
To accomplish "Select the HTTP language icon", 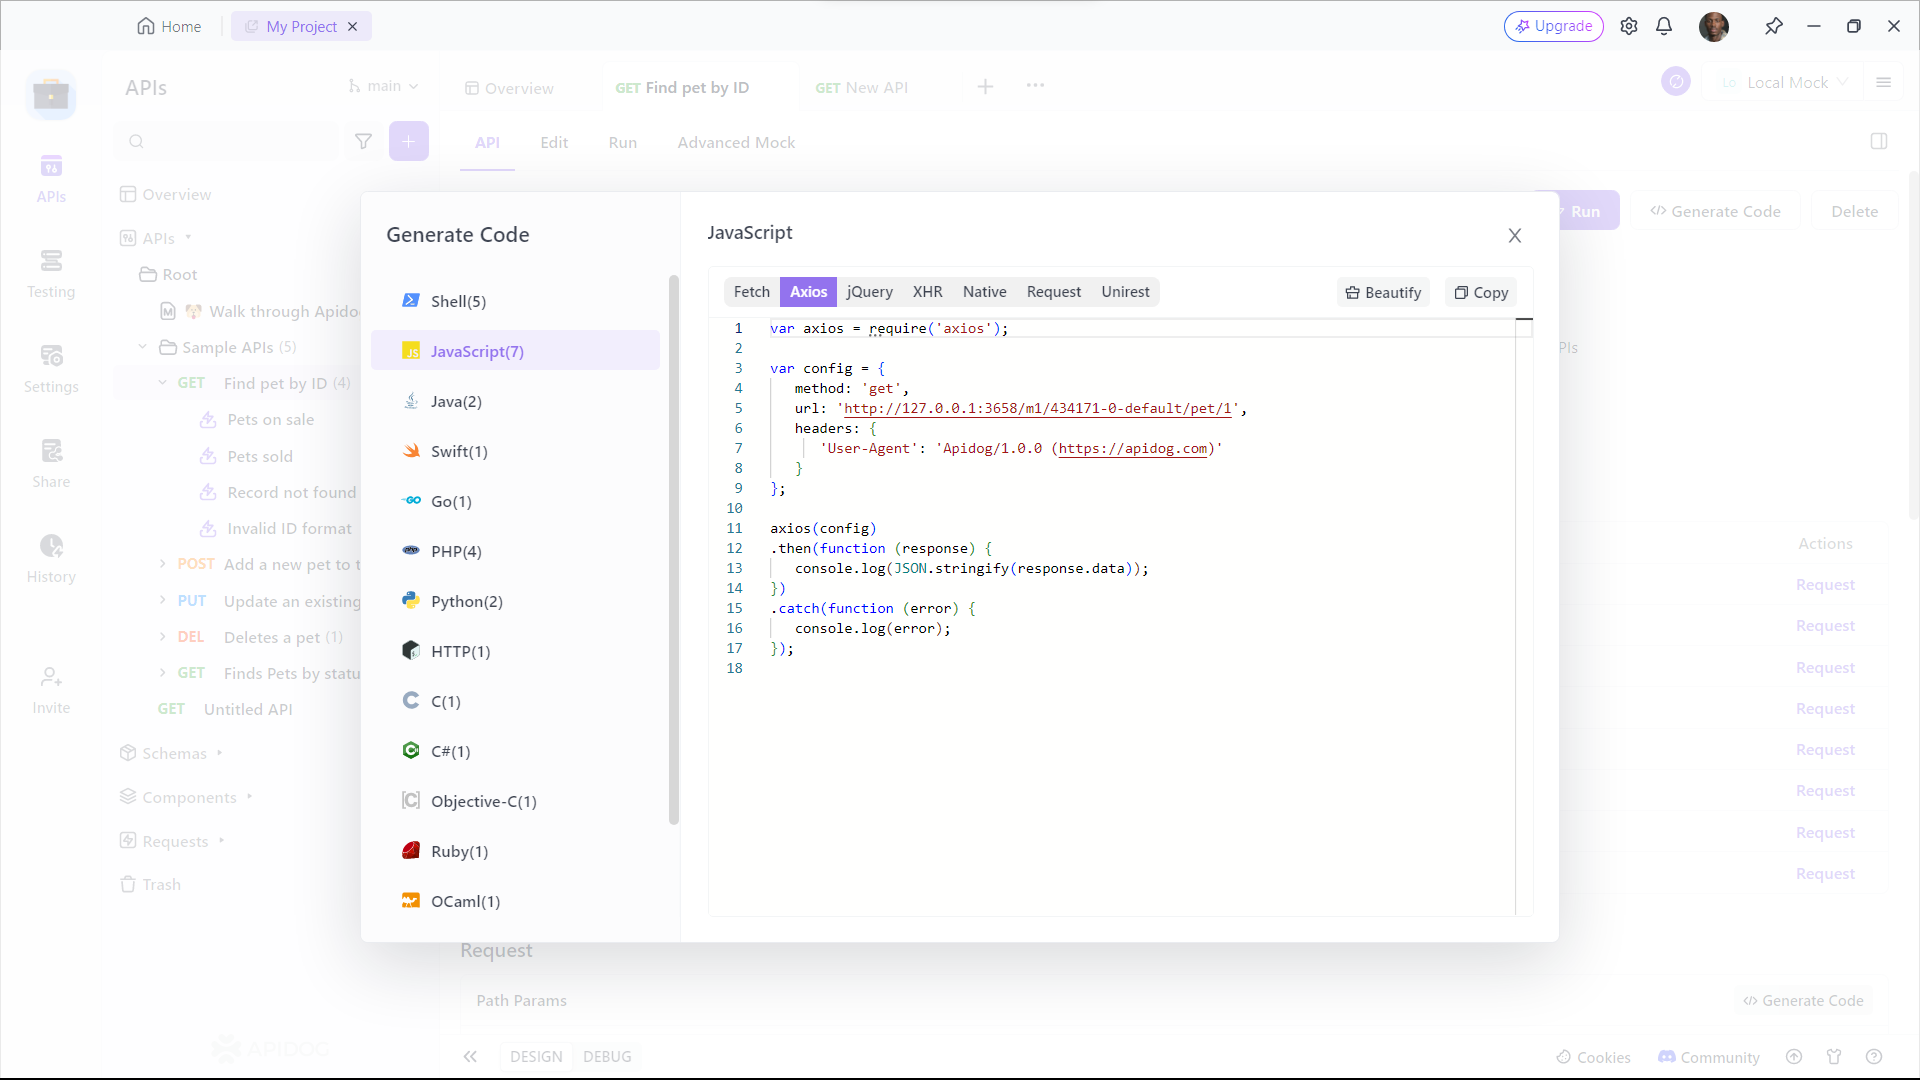I will tap(411, 651).
